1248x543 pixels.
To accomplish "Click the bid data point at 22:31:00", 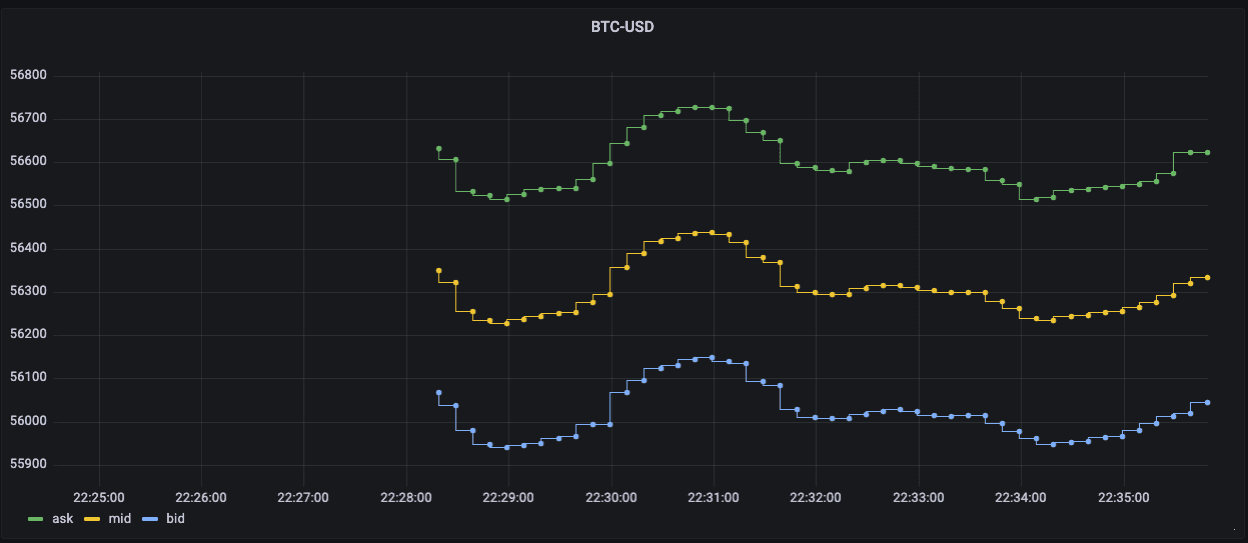I will point(712,357).
